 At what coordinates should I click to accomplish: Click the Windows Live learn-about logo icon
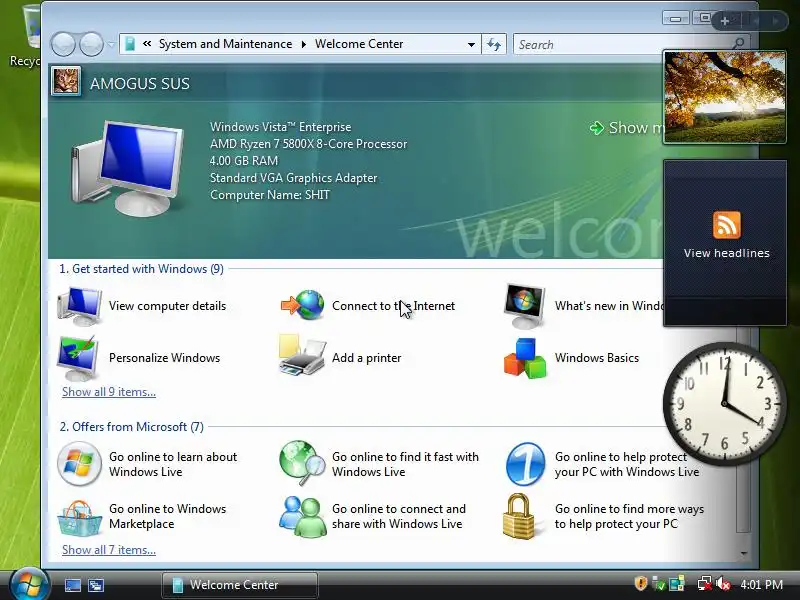79,464
